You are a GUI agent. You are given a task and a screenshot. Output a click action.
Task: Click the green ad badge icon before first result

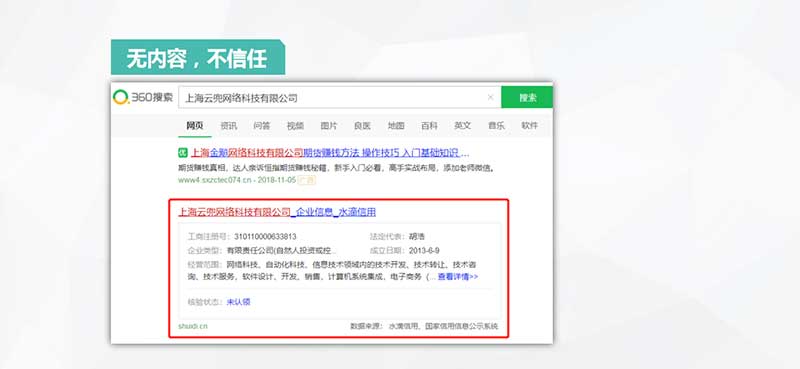pos(183,153)
